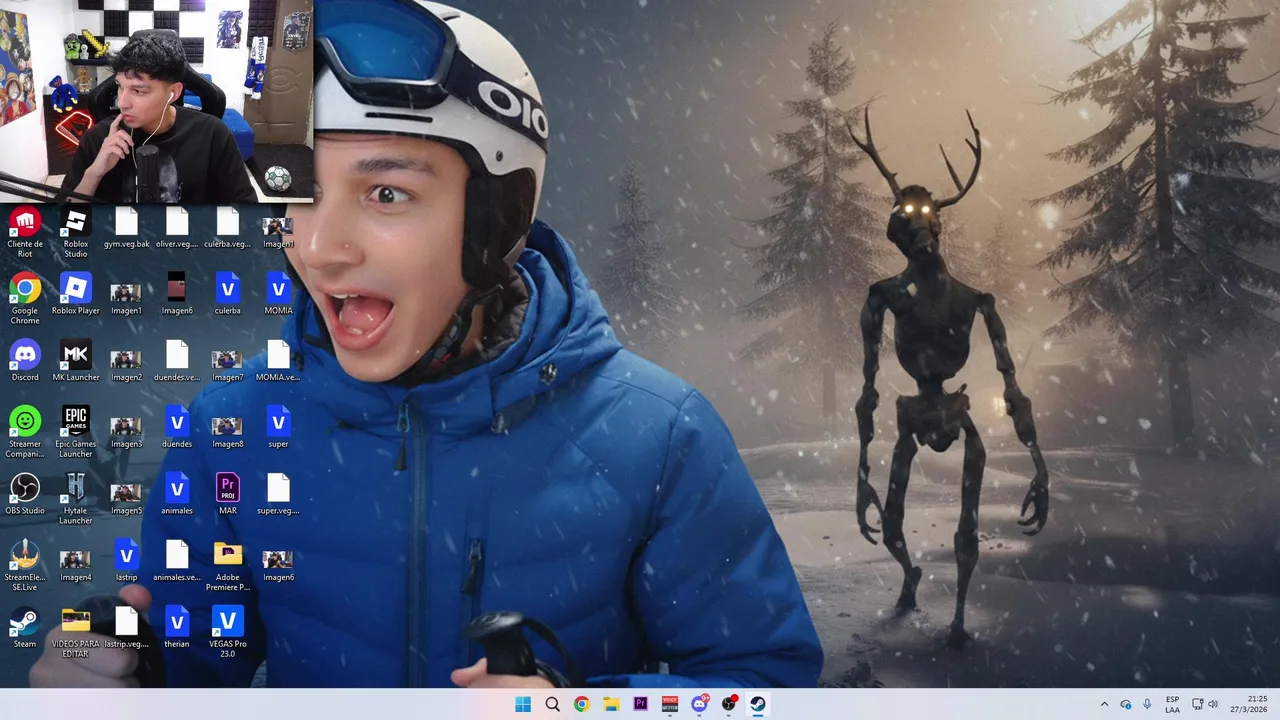1280x720 pixels.
Task: Select the therian VEGAS project icon
Action: [x=177, y=628]
